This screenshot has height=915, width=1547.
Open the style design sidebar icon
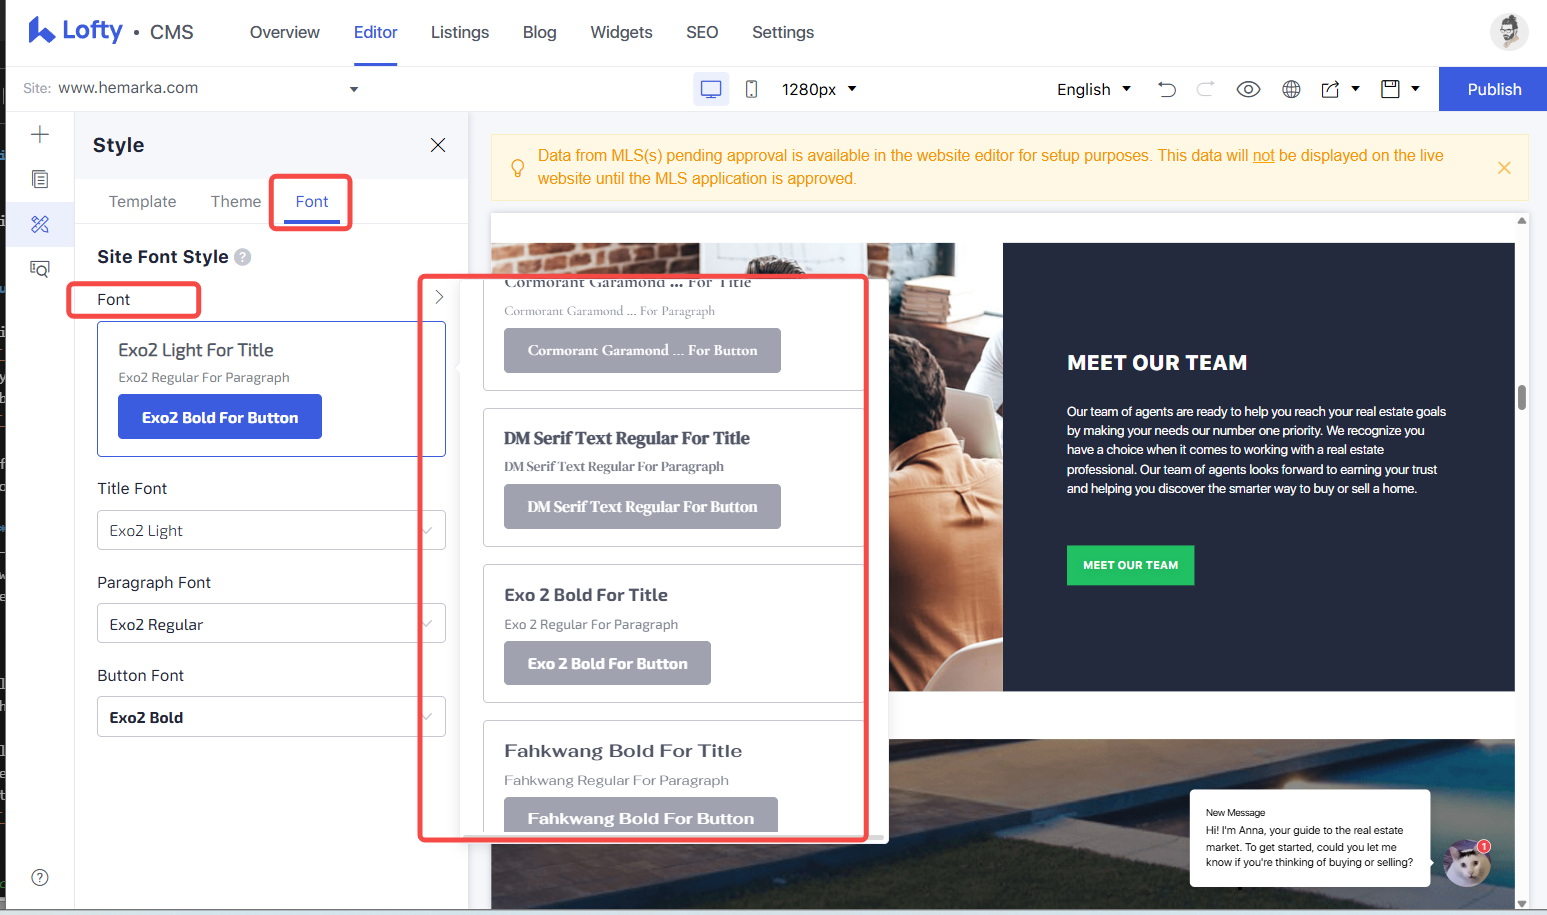coord(40,224)
